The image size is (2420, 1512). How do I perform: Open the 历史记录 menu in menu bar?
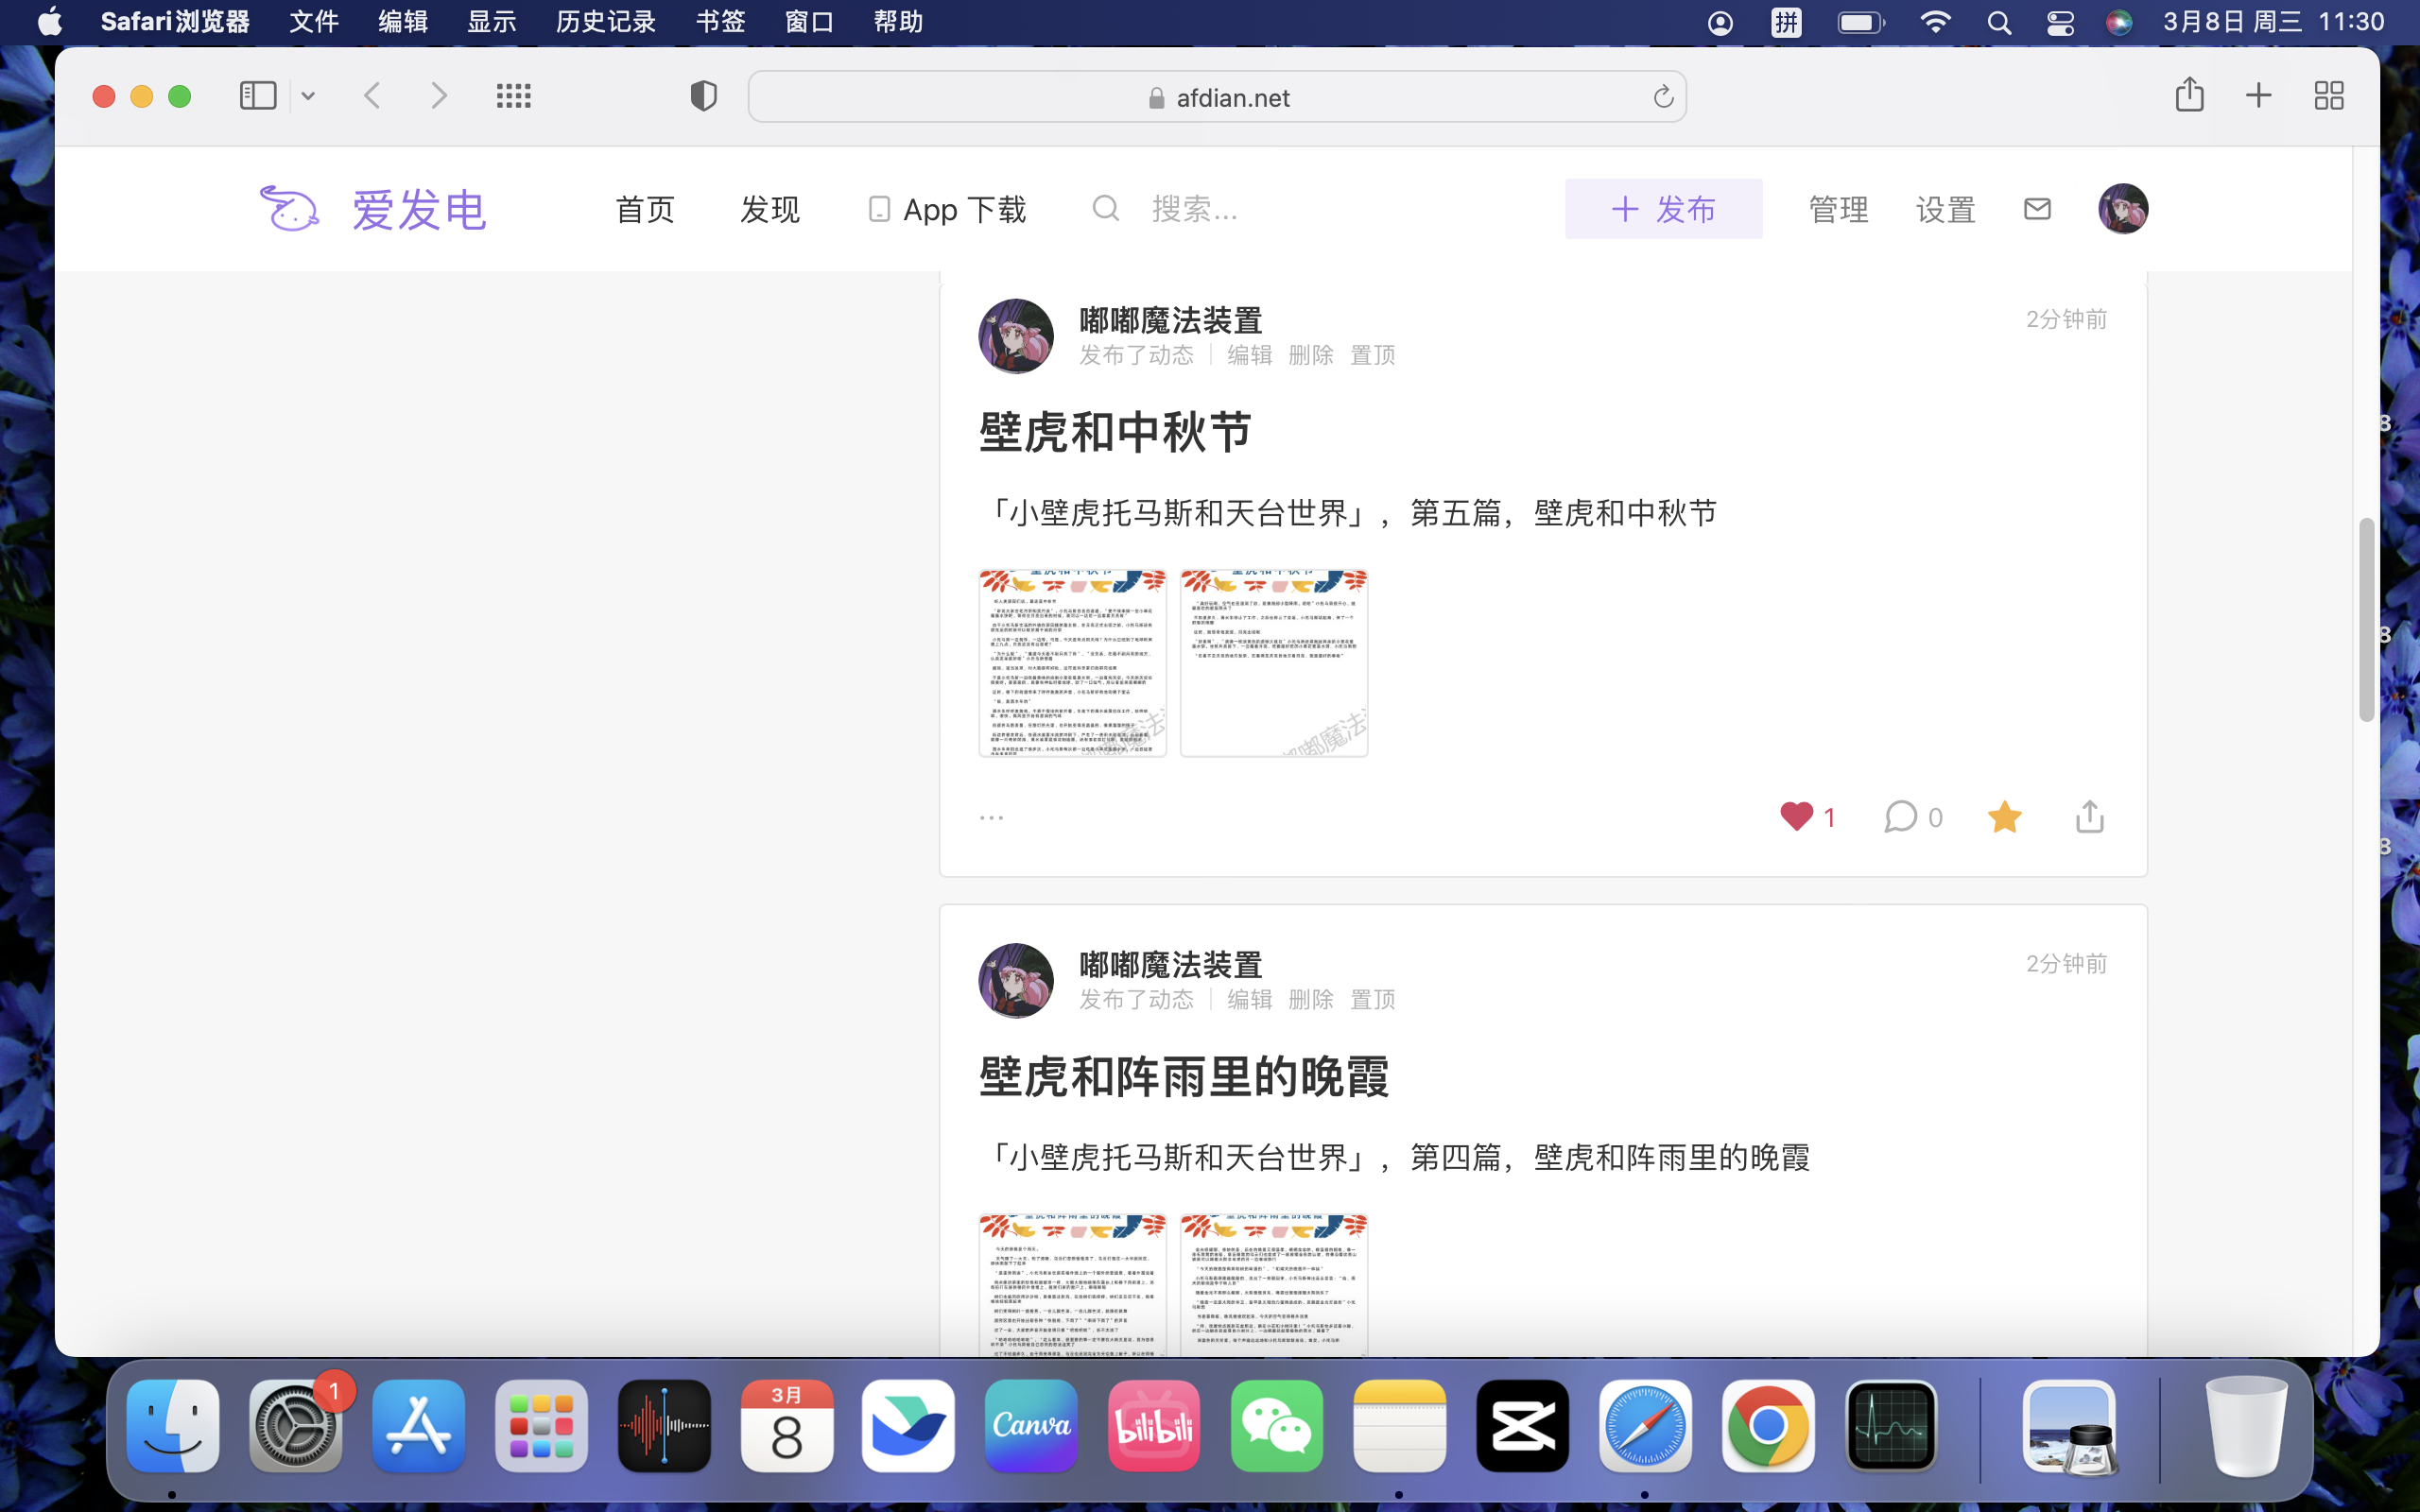tap(605, 21)
